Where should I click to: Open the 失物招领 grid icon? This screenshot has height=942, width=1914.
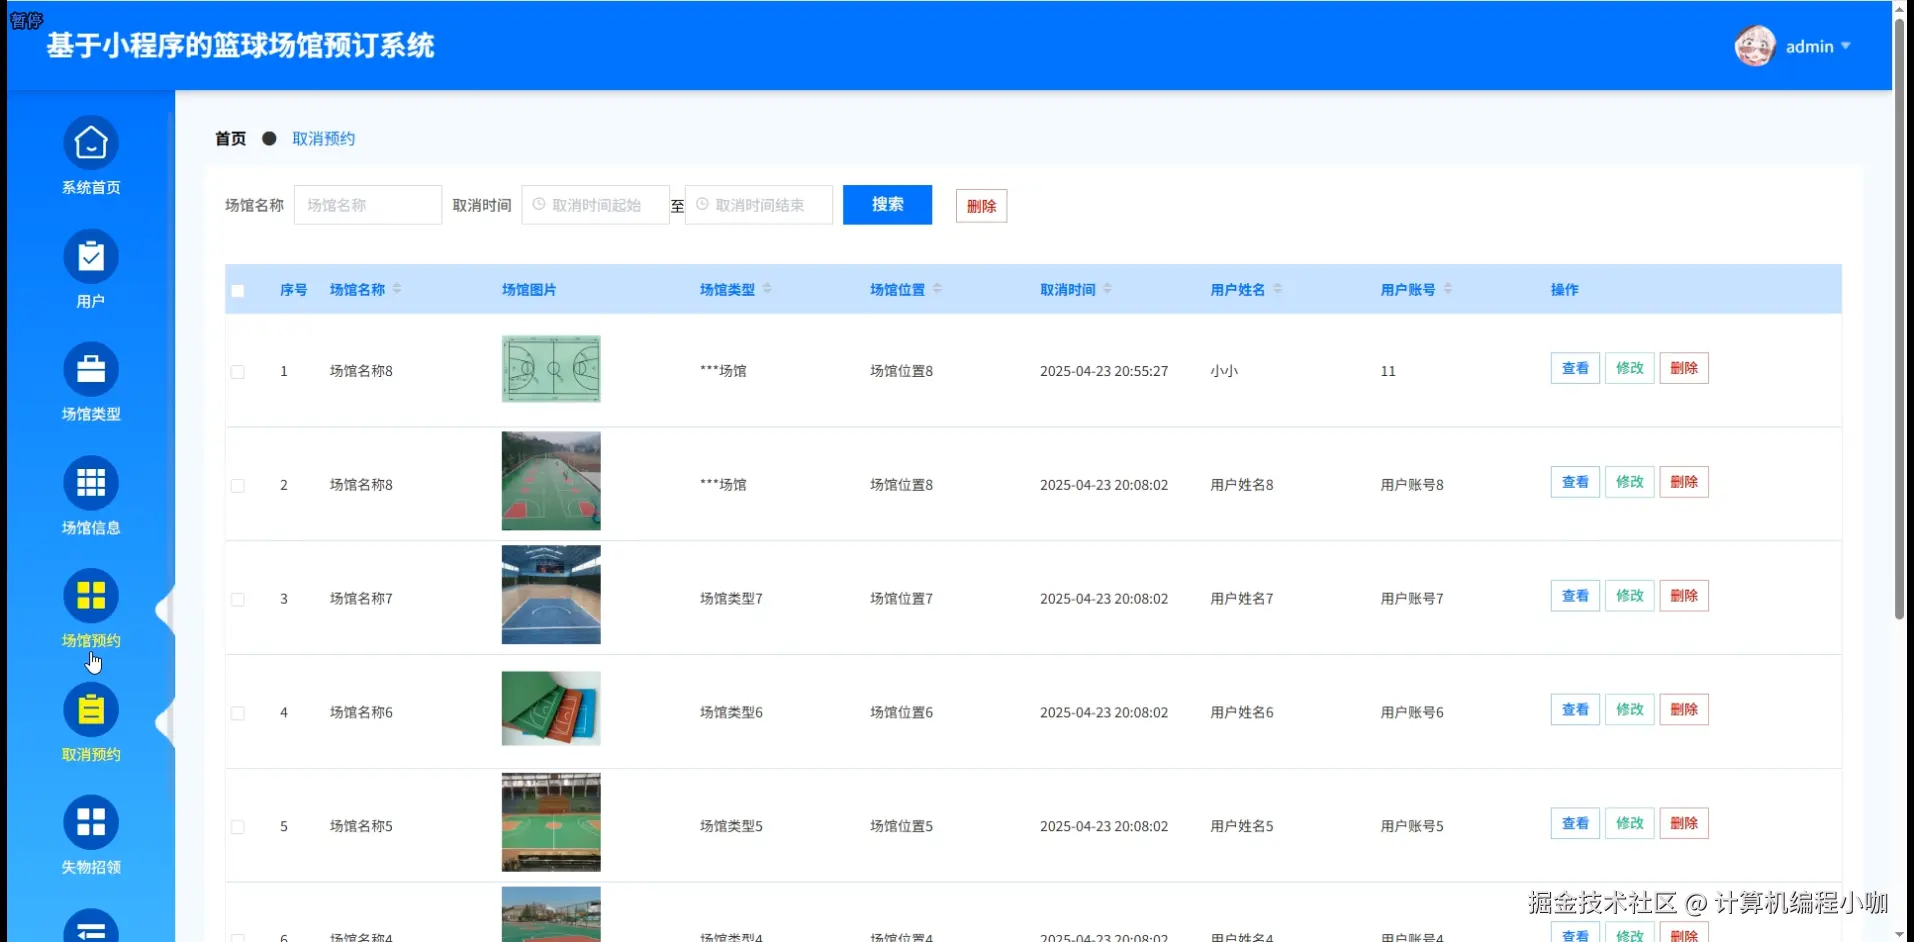pos(91,822)
